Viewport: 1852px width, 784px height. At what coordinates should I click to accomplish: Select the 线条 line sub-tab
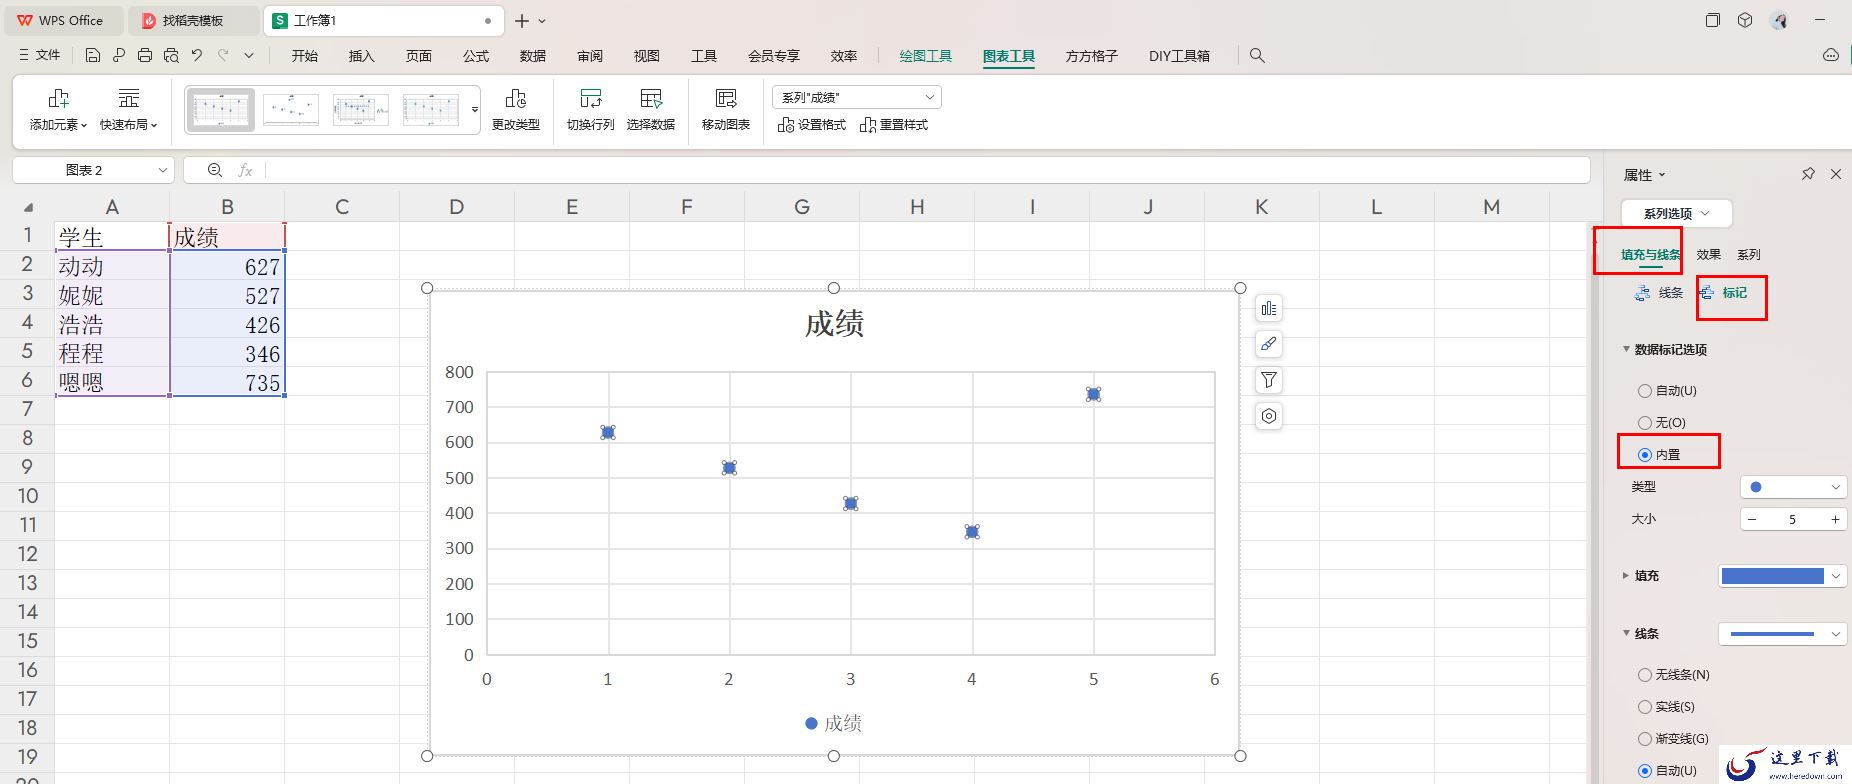point(1659,293)
